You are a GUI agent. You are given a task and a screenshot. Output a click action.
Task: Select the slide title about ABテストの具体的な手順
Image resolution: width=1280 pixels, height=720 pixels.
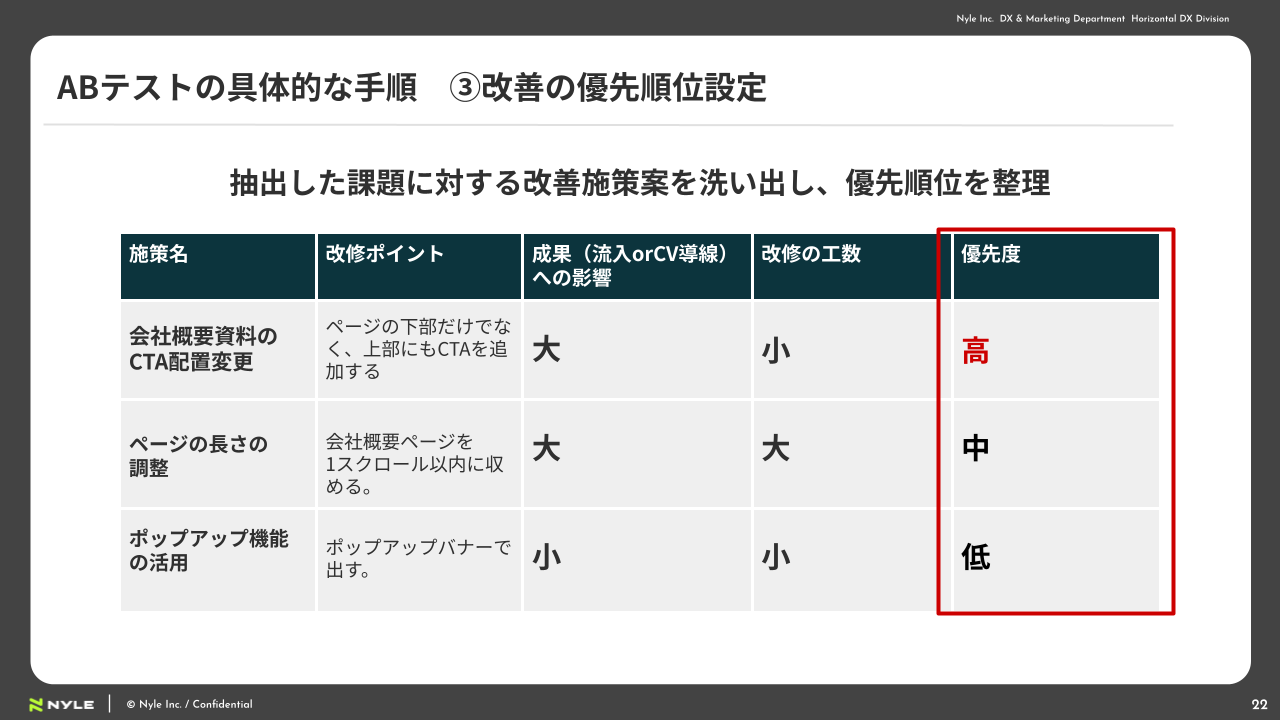pos(411,88)
